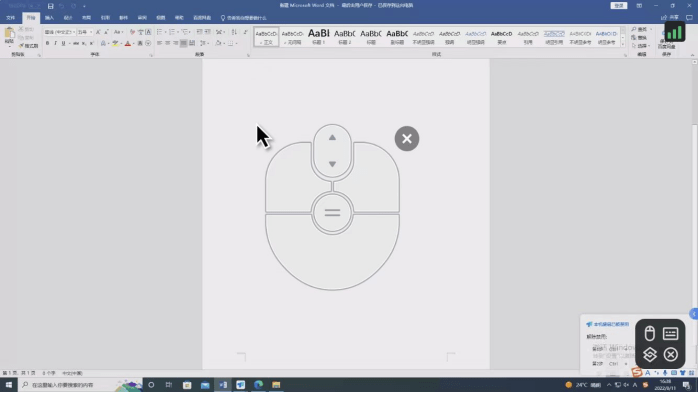Close the virtual mouse overlay
The width and height of the screenshot is (698, 393).
click(406, 138)
